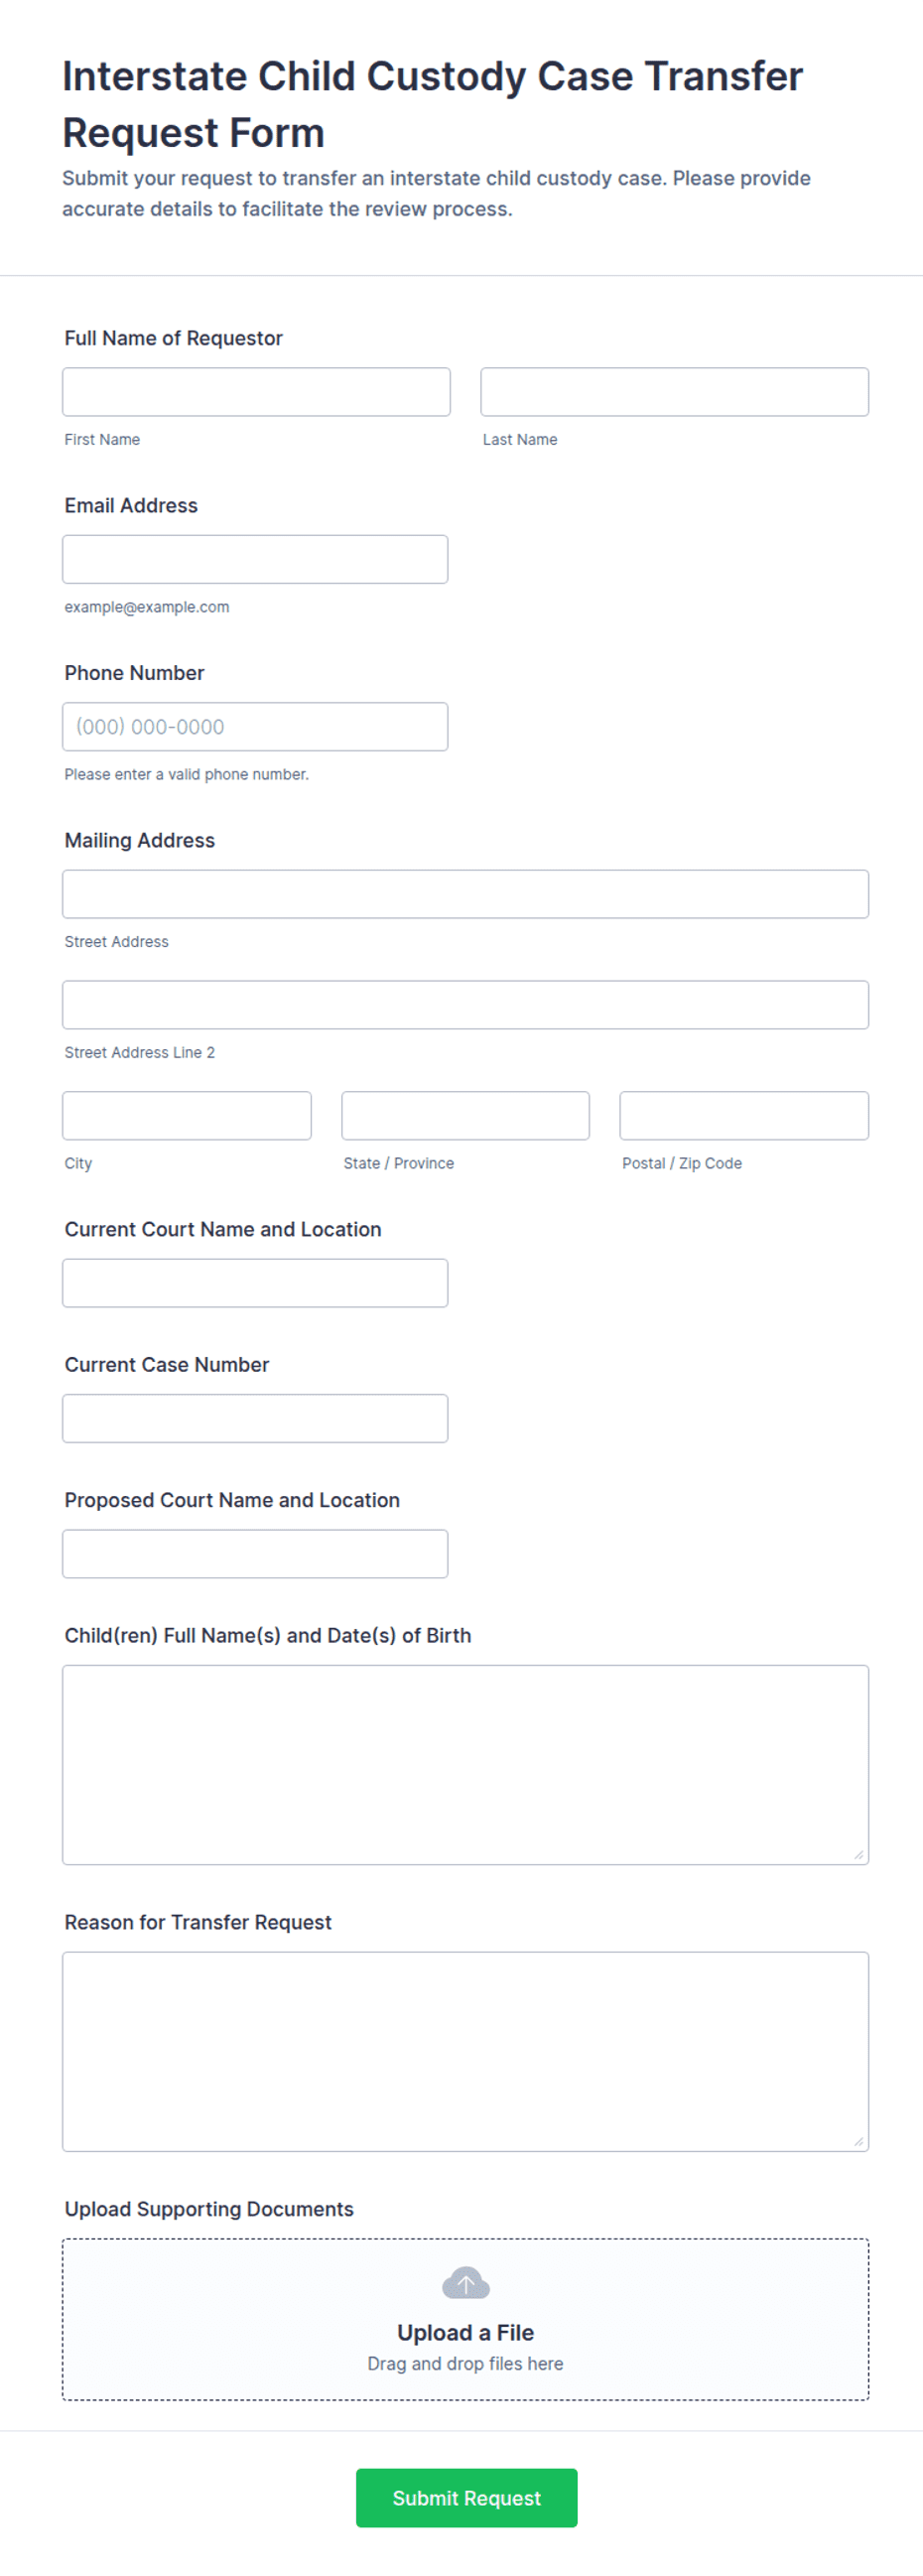
Task: Focus the Last Name text box
Action: (x=674, y=392)
